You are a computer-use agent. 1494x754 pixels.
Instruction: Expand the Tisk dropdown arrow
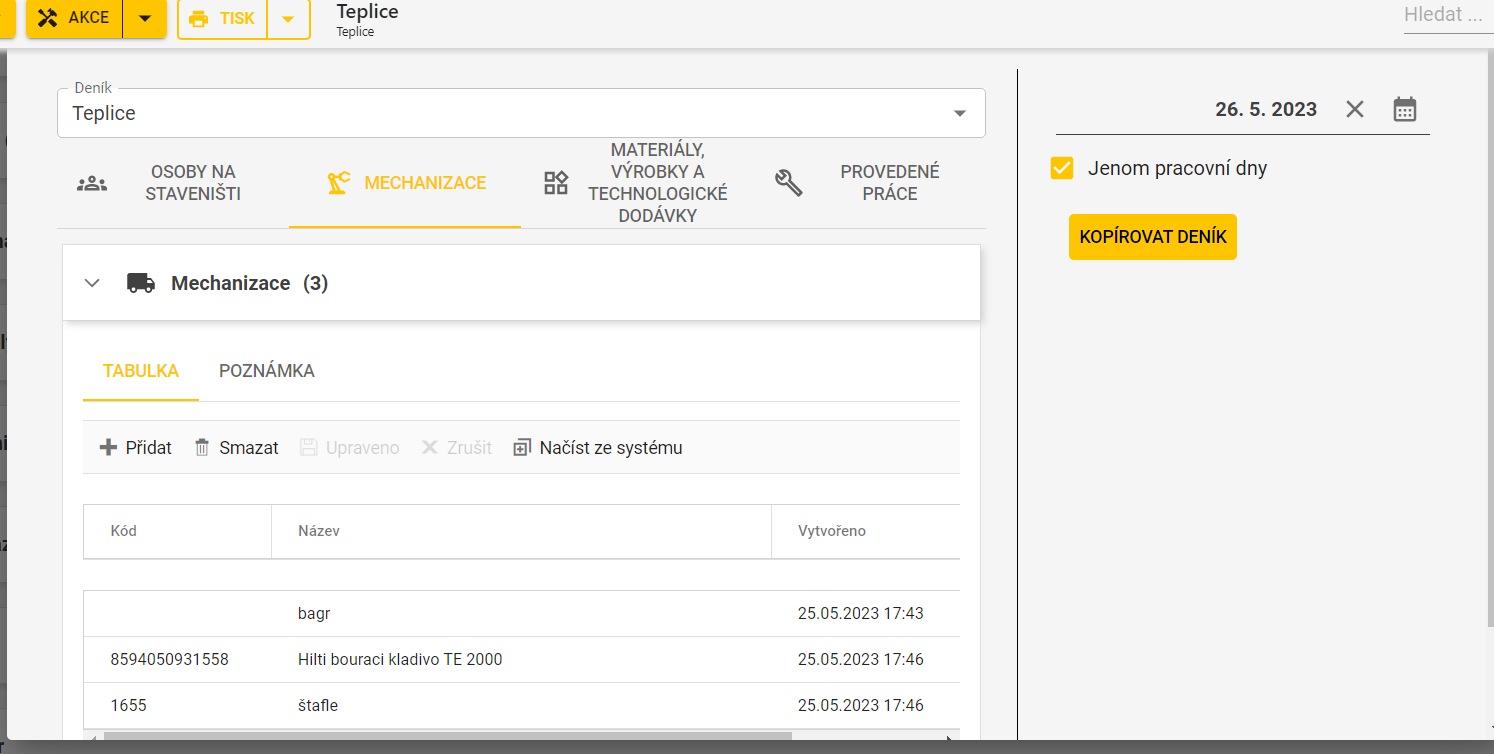pyautogui.click(x=288, y=18)
